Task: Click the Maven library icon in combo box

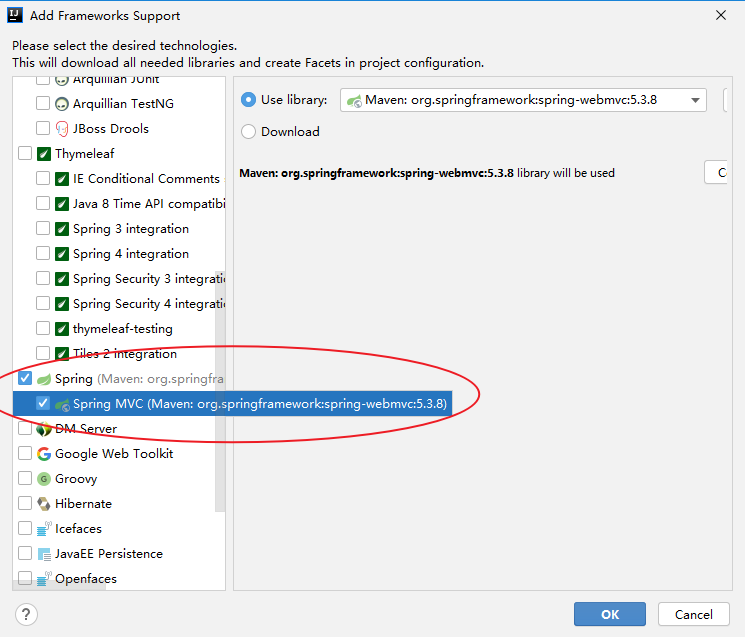Action: click(354, 101)
